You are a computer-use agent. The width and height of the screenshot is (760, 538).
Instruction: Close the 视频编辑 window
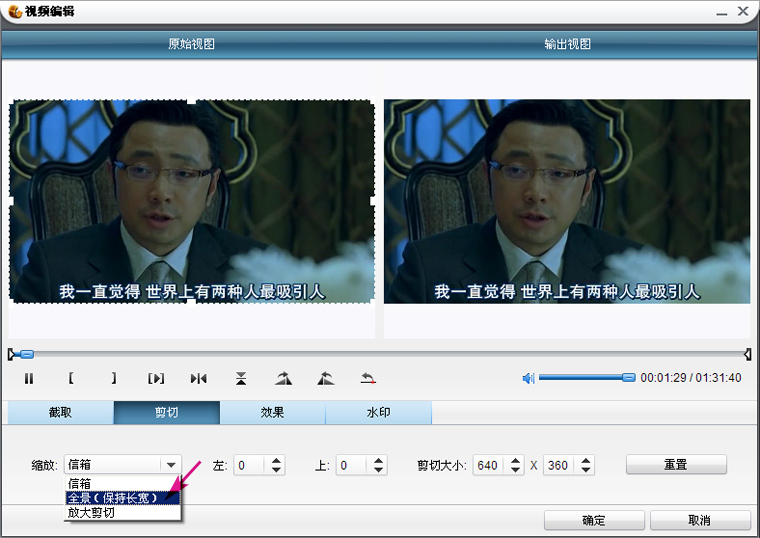(743, 11)
